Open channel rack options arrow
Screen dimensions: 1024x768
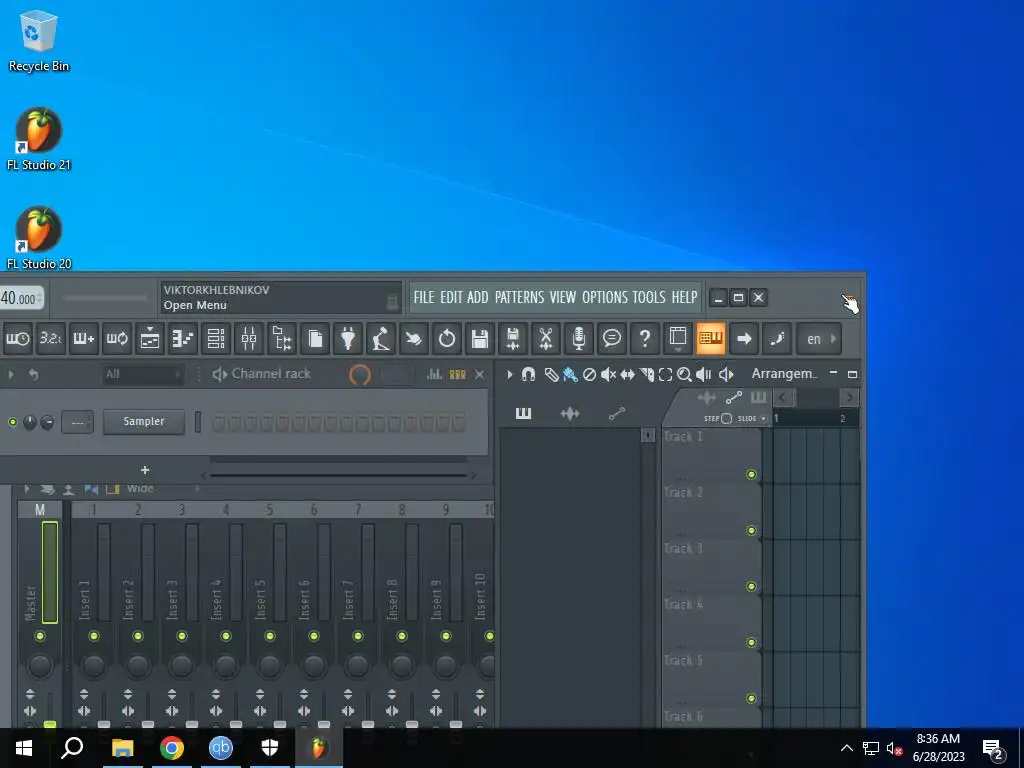11,374
